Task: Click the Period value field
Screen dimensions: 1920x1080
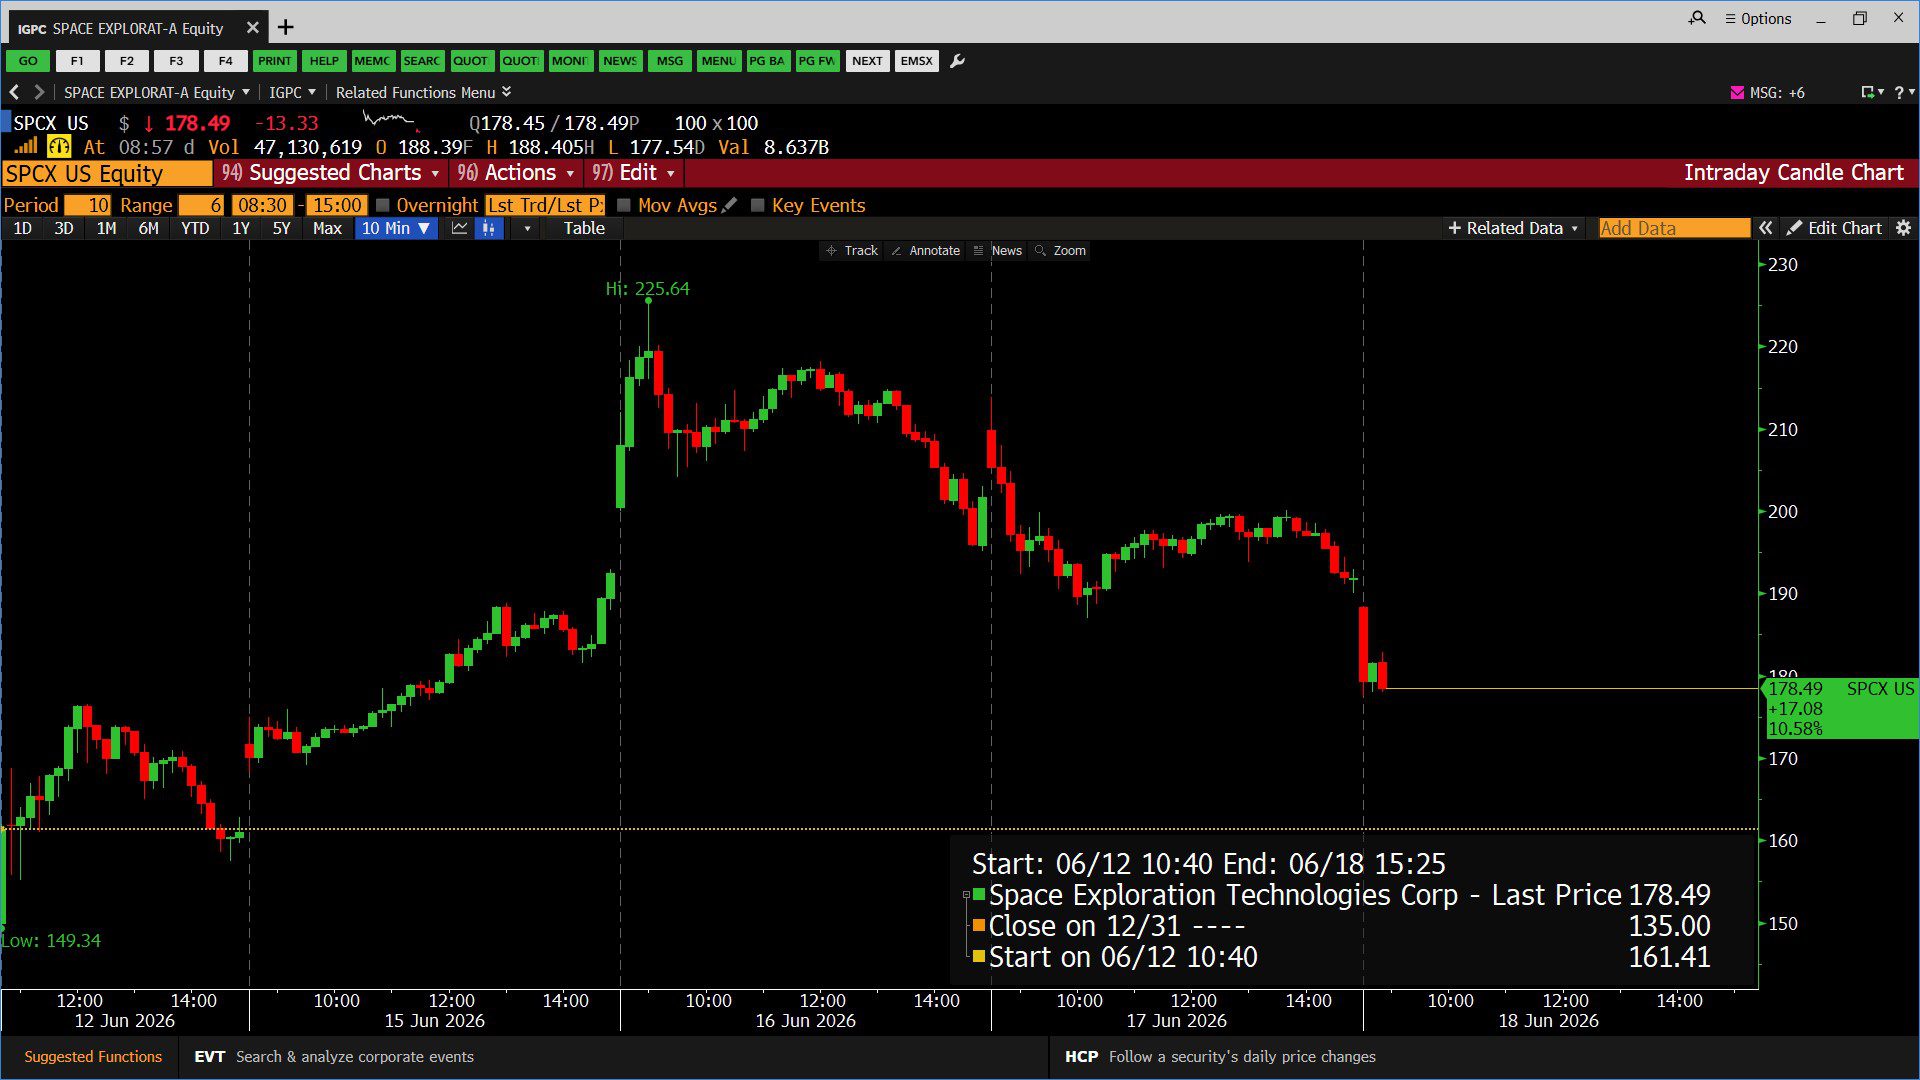Action: click(x=88, y=205)
